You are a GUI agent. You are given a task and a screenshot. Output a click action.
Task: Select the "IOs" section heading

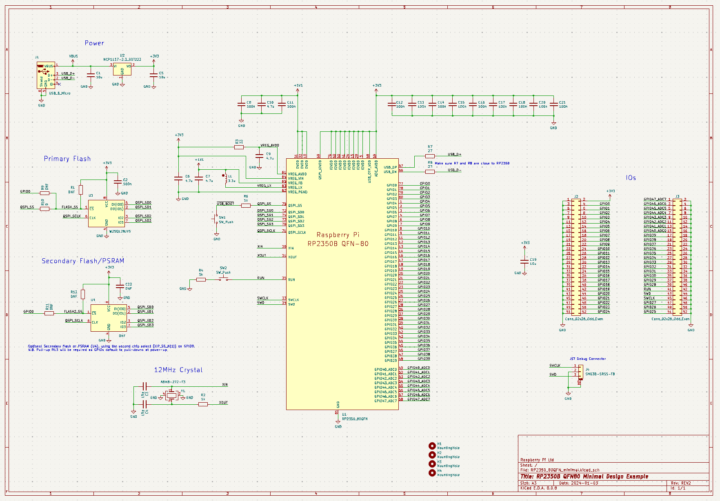630,177
